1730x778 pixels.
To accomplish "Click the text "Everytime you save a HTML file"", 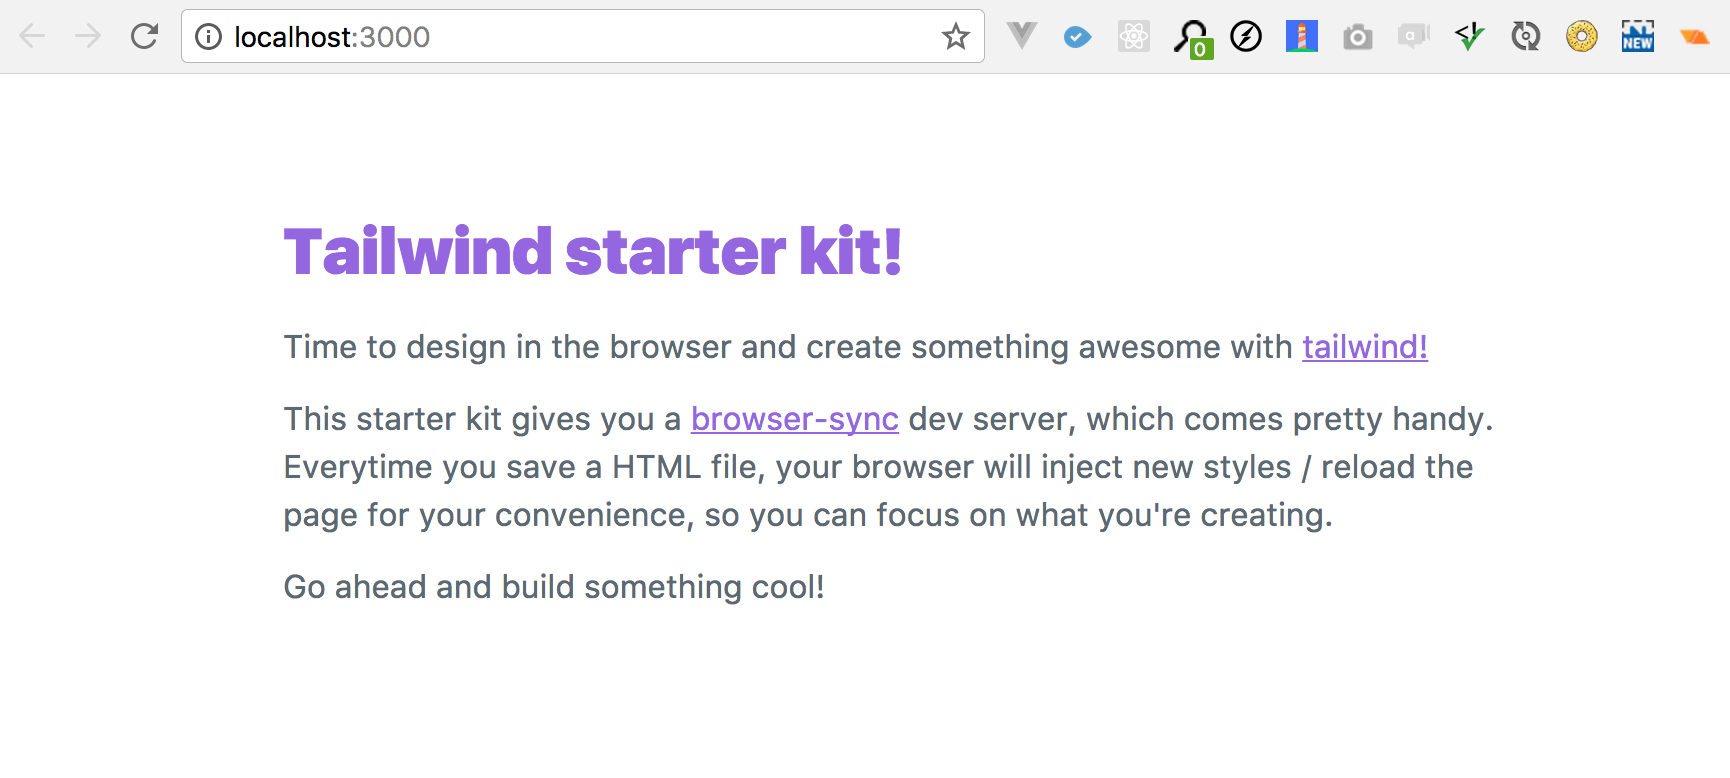I will 525,467.
